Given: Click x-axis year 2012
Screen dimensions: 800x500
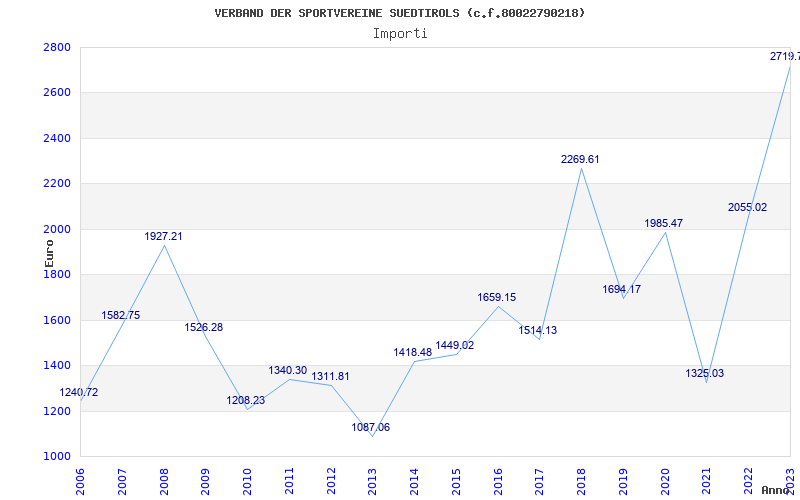Looking at the screenshot, I should coord(331,481).
